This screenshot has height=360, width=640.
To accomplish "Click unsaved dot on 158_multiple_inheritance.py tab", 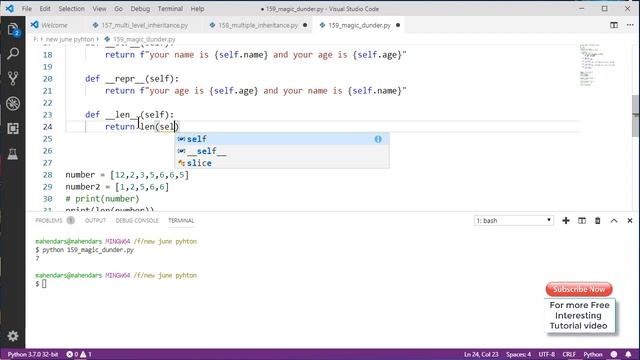I will pos(304,25).
